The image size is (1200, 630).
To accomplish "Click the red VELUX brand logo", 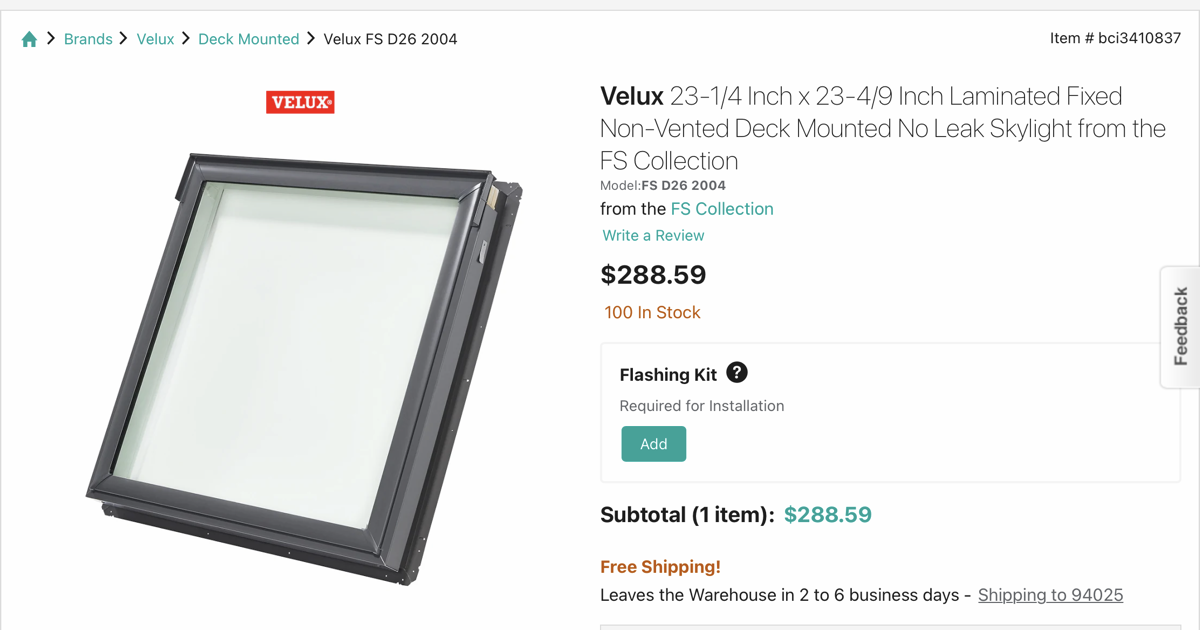I will pyautogui.click(x=300, y=101).
